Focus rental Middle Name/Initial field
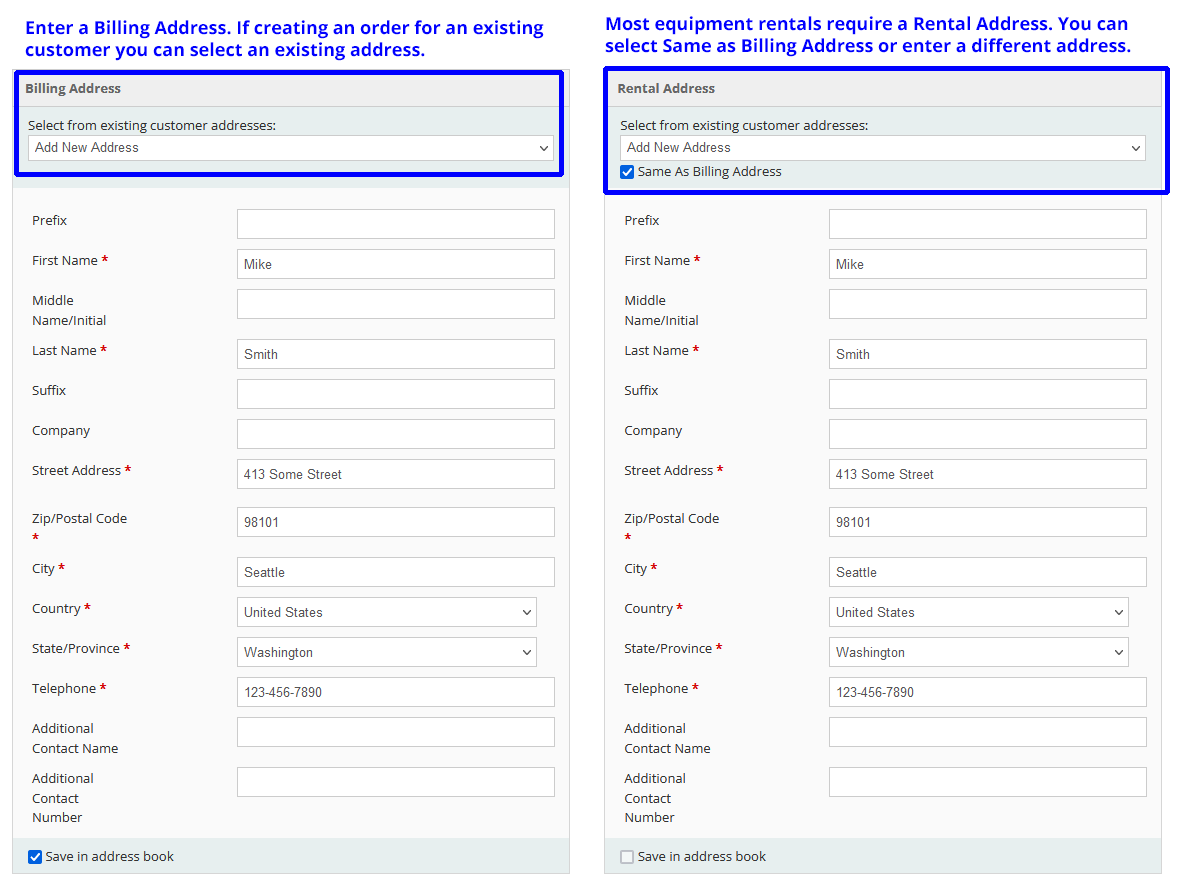Image resolution: width=1182 pixels, height=882 pixels. [987, 304]
